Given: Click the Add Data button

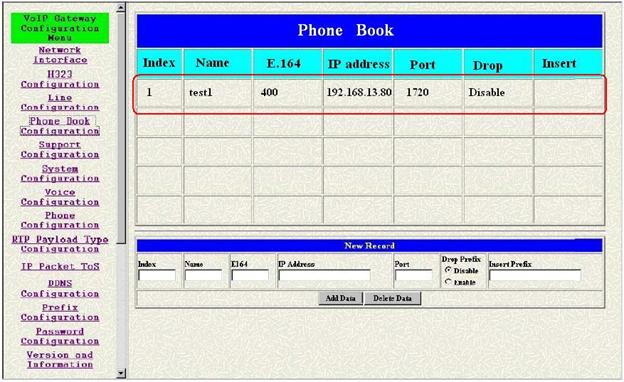Looking at the screenshot, I should pos(341,298).
